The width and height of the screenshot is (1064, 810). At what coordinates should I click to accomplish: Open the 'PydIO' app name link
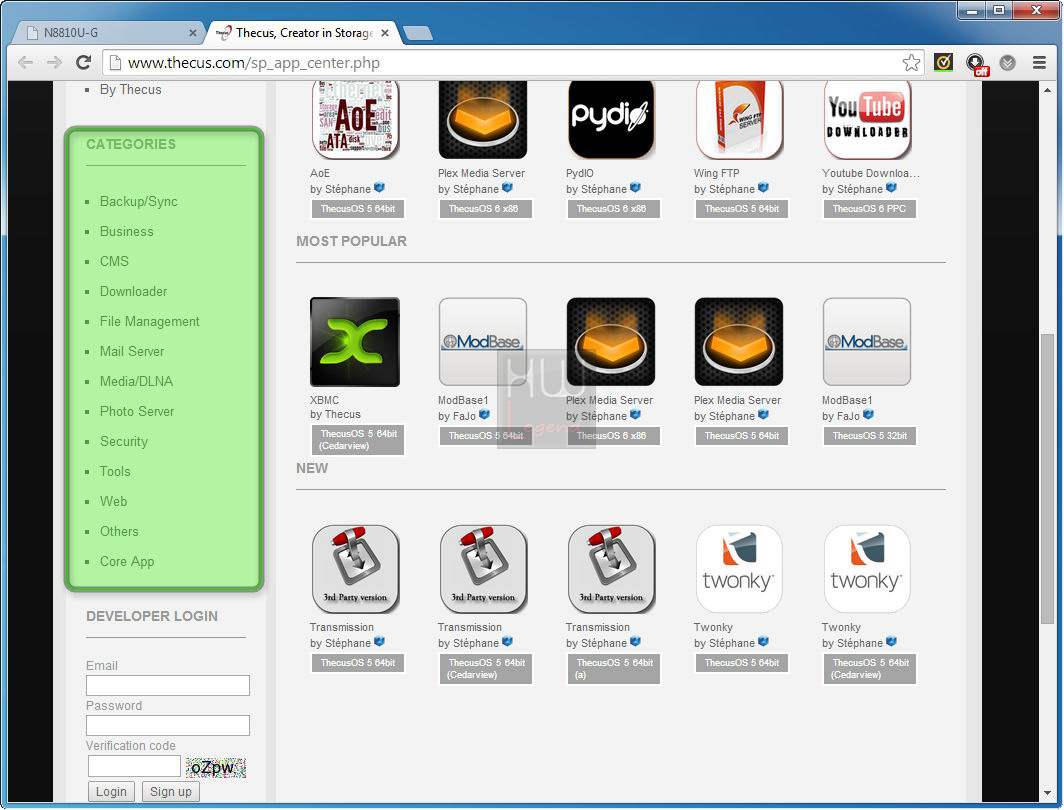point(580,173)
